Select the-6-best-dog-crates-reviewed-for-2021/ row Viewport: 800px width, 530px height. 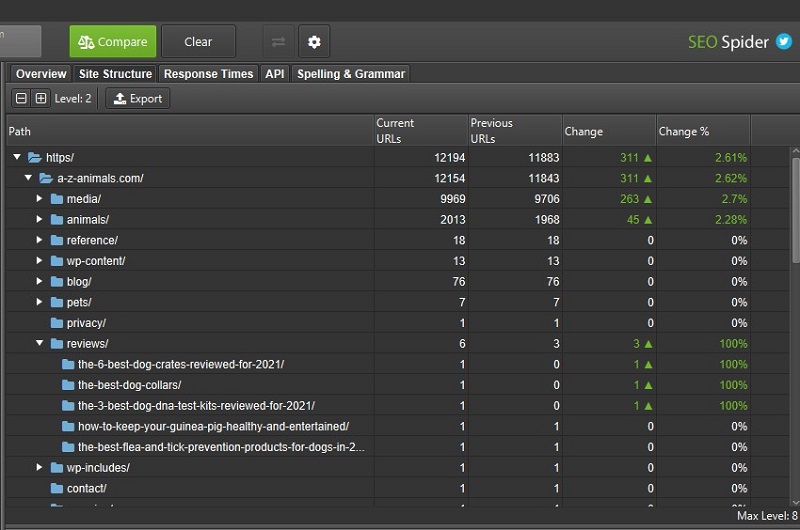(x=398, y=364)
